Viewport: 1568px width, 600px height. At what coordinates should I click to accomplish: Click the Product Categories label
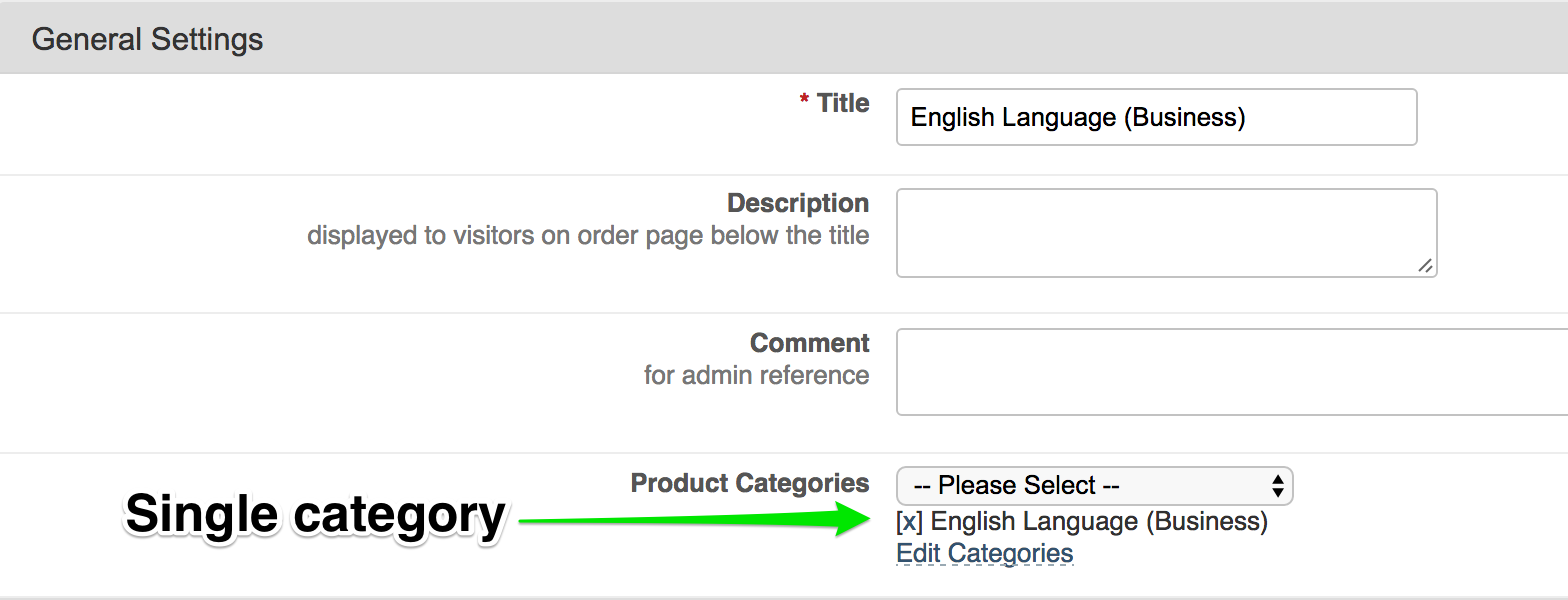pyautogui.click(x=750, y=483)
